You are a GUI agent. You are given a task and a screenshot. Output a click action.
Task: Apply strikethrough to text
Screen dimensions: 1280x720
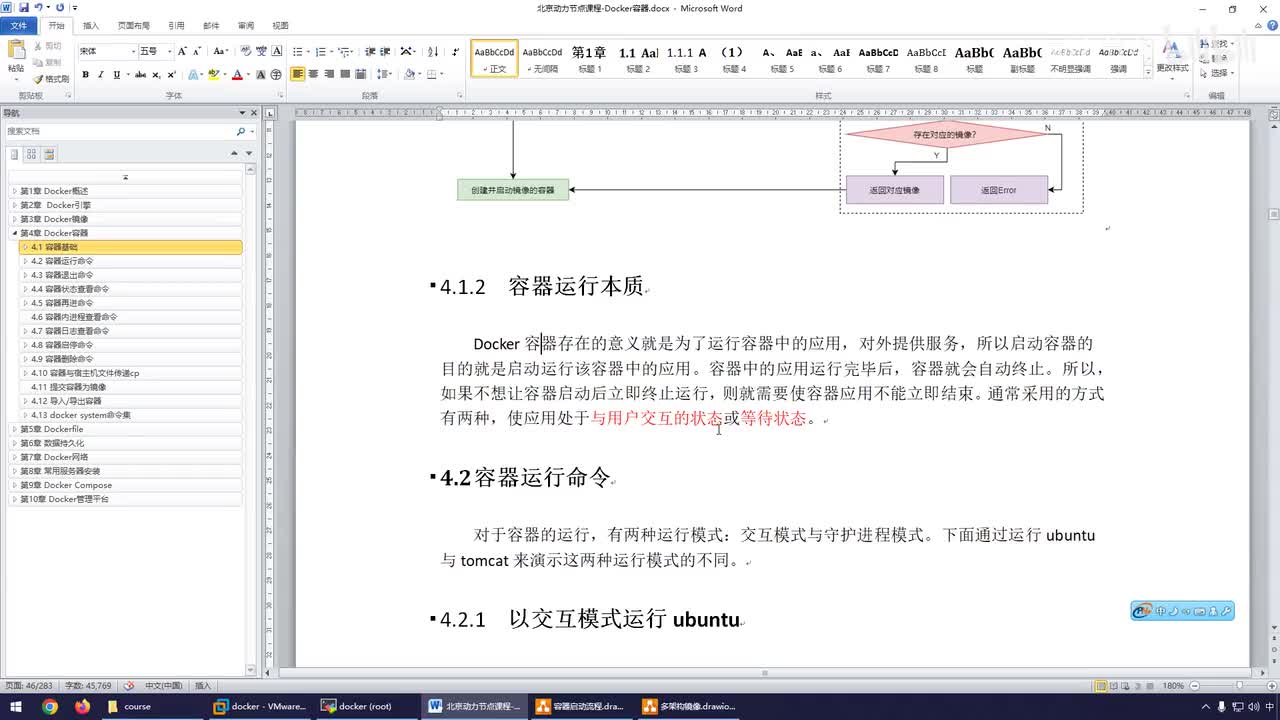click(x=140, y=74)
